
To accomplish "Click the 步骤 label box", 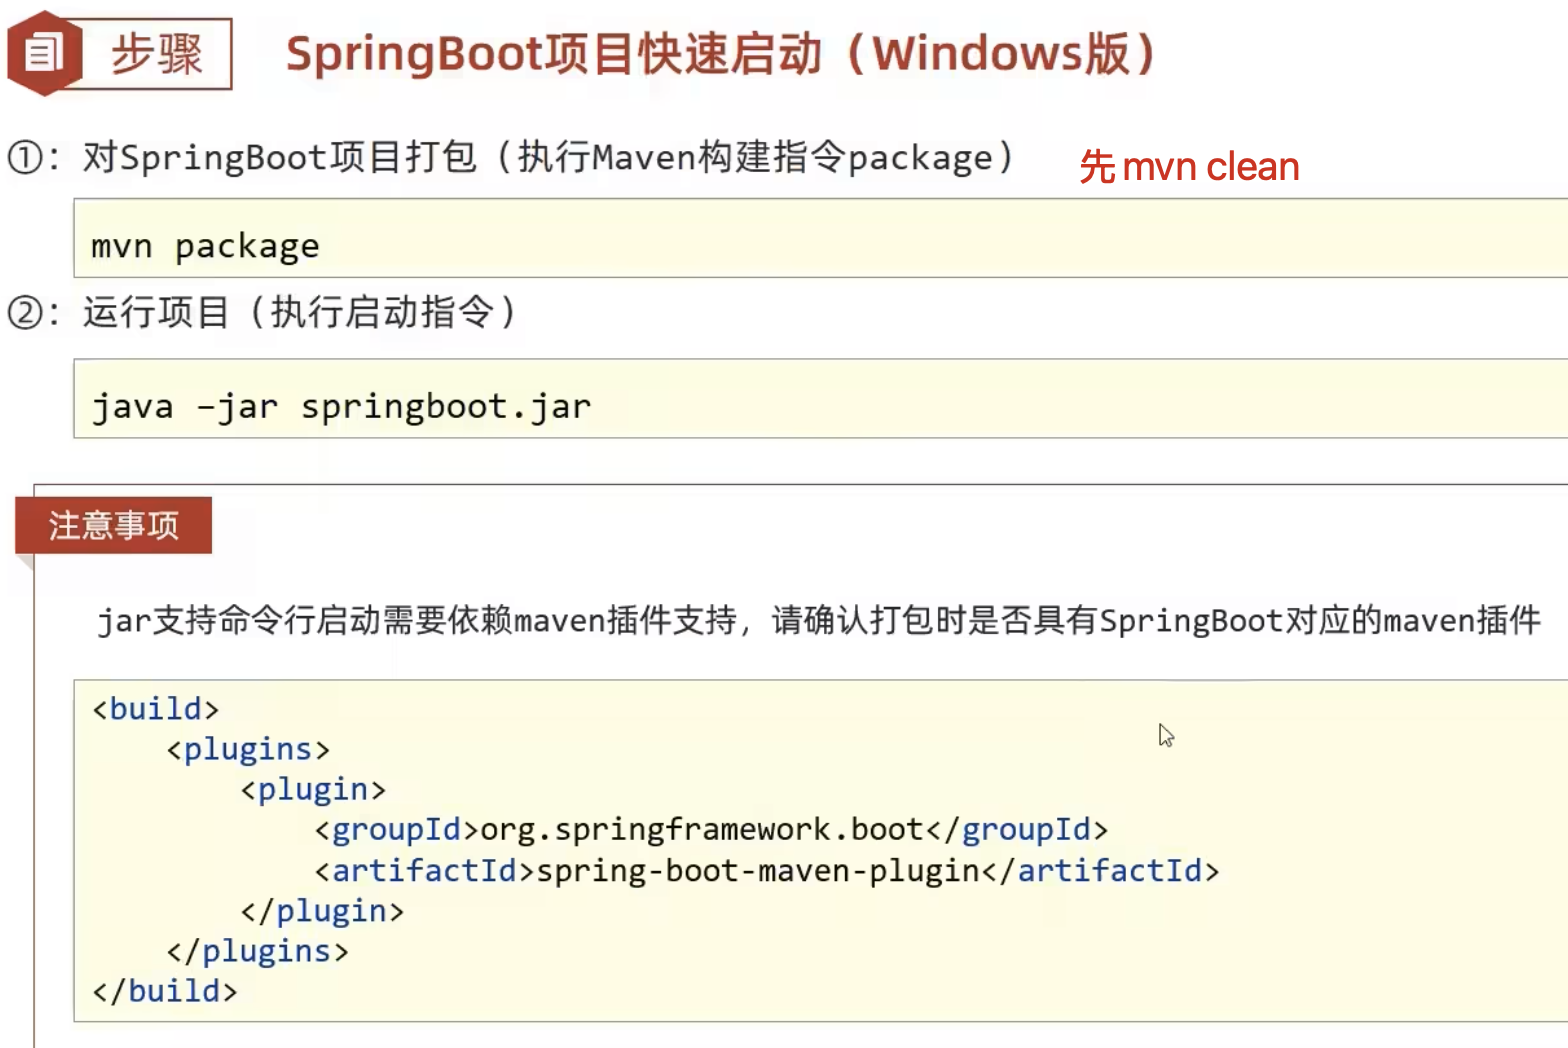I will coord(155,54).
